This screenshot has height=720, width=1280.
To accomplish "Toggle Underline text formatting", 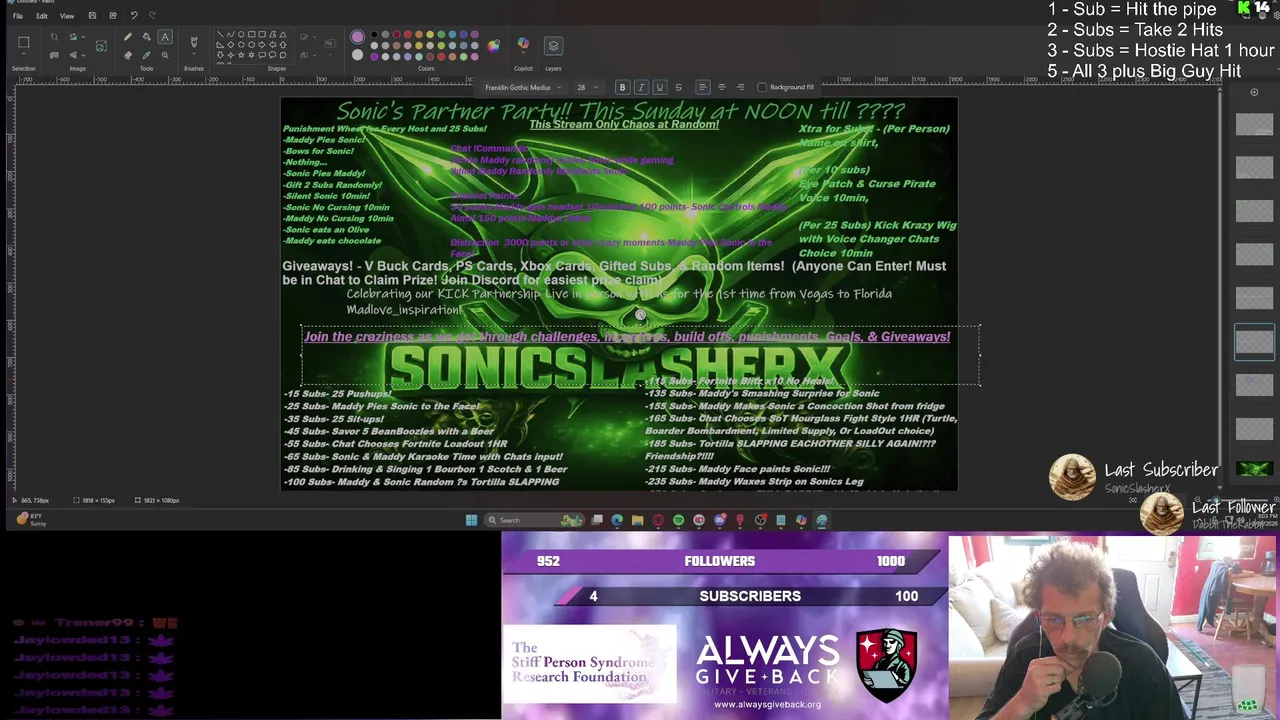I will [659, 87].
